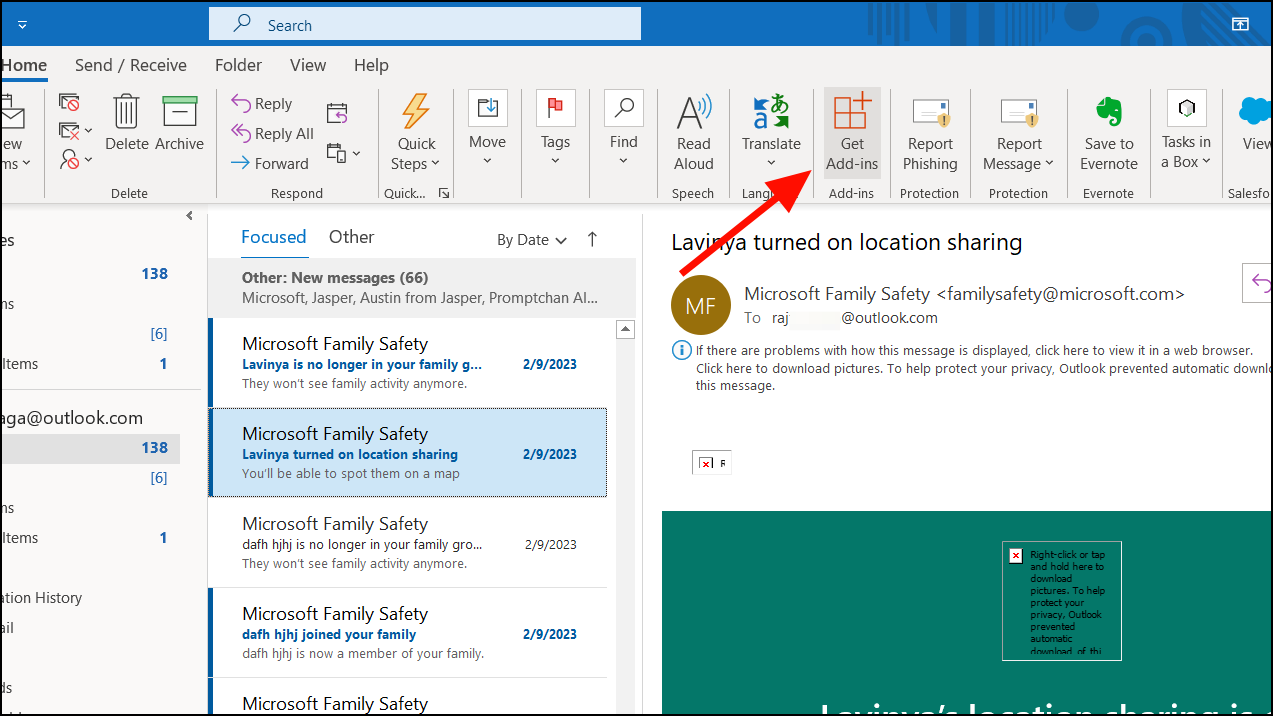
Task: Click the Report Phishing button
Action: (x=931, y=132)
